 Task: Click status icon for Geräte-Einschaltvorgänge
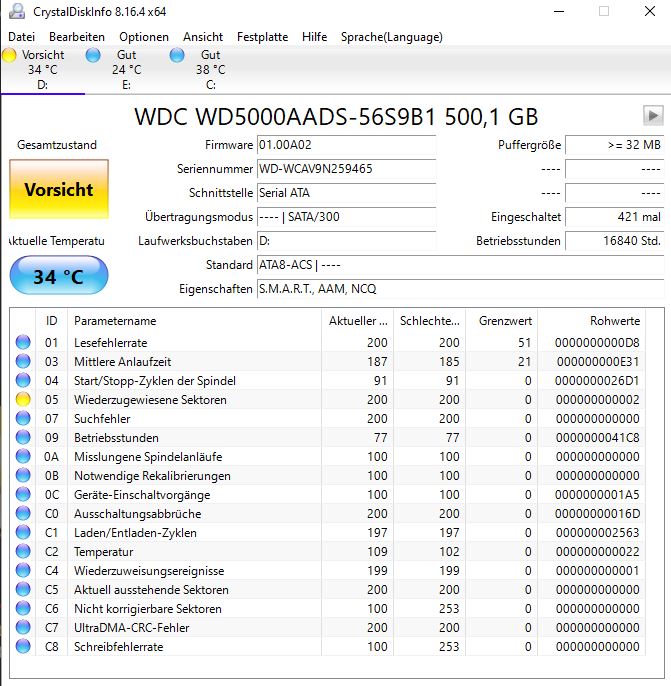point(23,494)
